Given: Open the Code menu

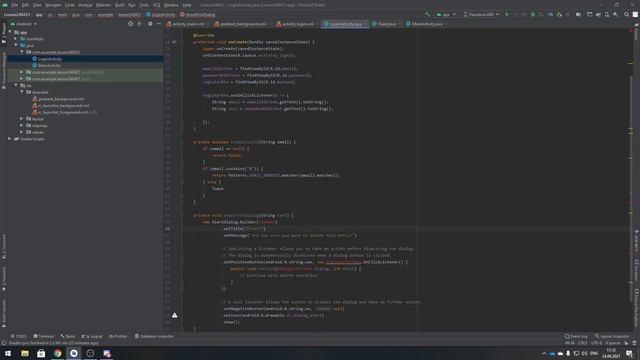Looking at the screenshot, I should [70, 5].
